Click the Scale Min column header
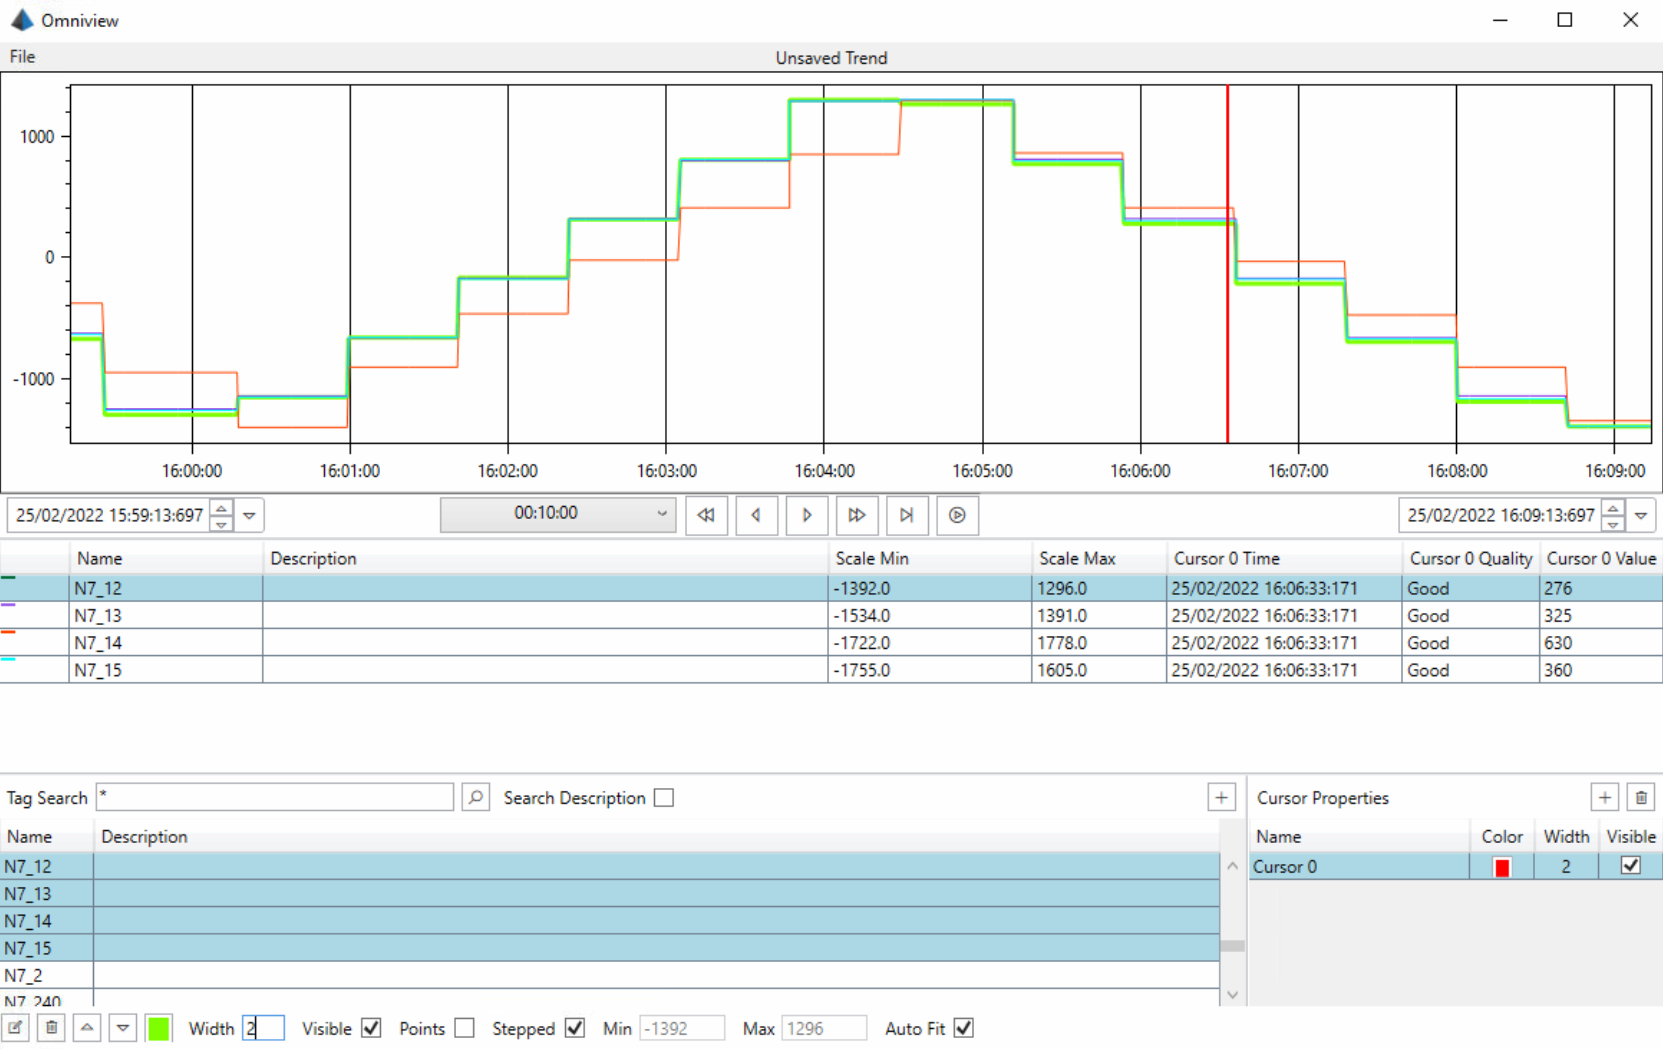This screenshot has height=1049, width=1663. point(930,558)
